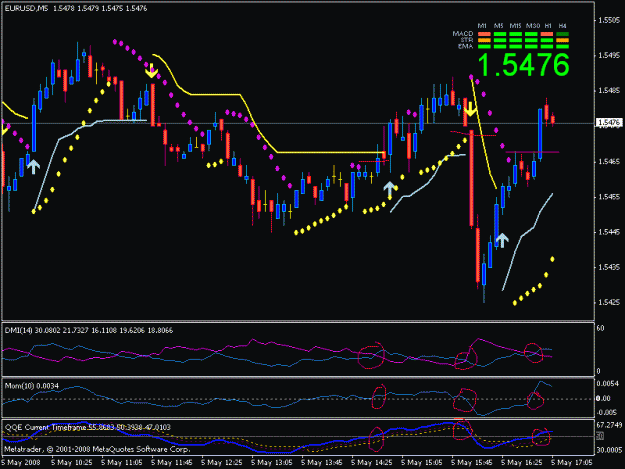The height and width of the screenshot is (469, 625).
Task: Click the yellow down arrow signal near 11:45
Action: pyautogui.click(x=151, y=71)
